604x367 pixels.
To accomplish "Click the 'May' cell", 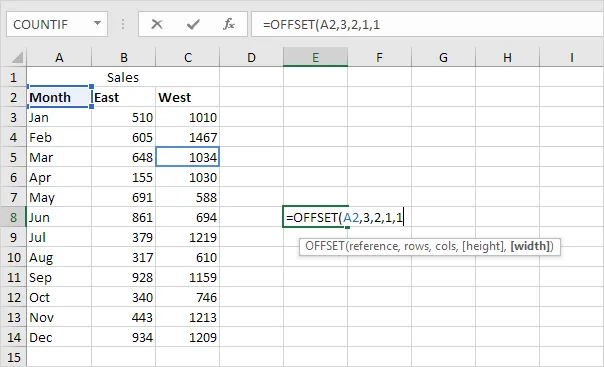I will [59, 197].
